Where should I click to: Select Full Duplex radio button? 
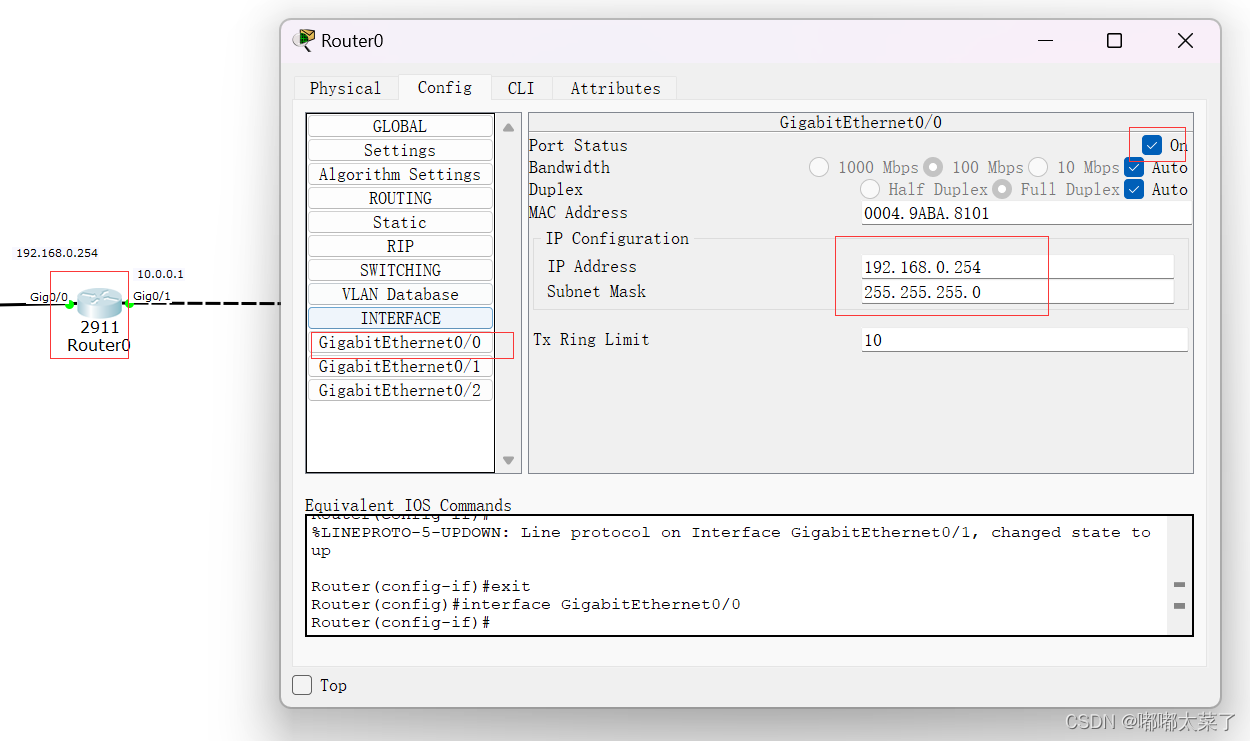coord(1002,189)
